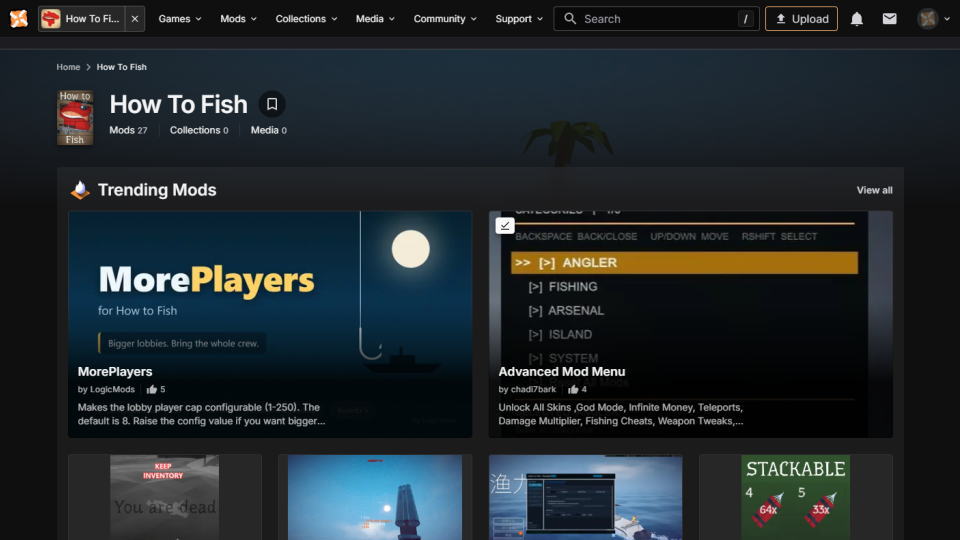Click Advanced Mod Menu description text
This screenshot has width=960, height=540.
tap(621, 414)
